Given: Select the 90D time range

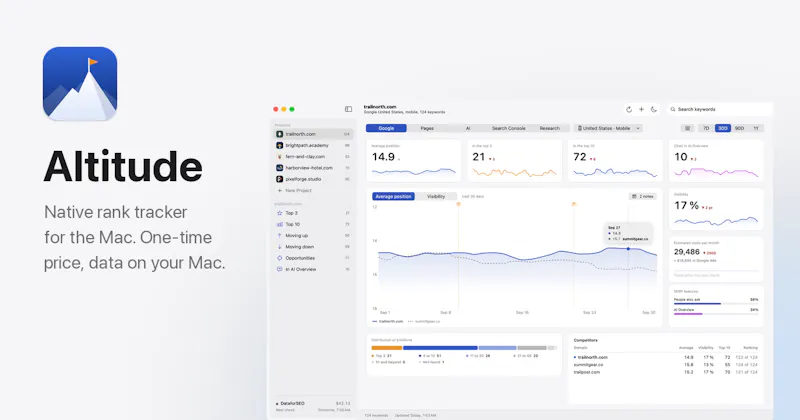Looking at the screenshot, I should point(739,128).
